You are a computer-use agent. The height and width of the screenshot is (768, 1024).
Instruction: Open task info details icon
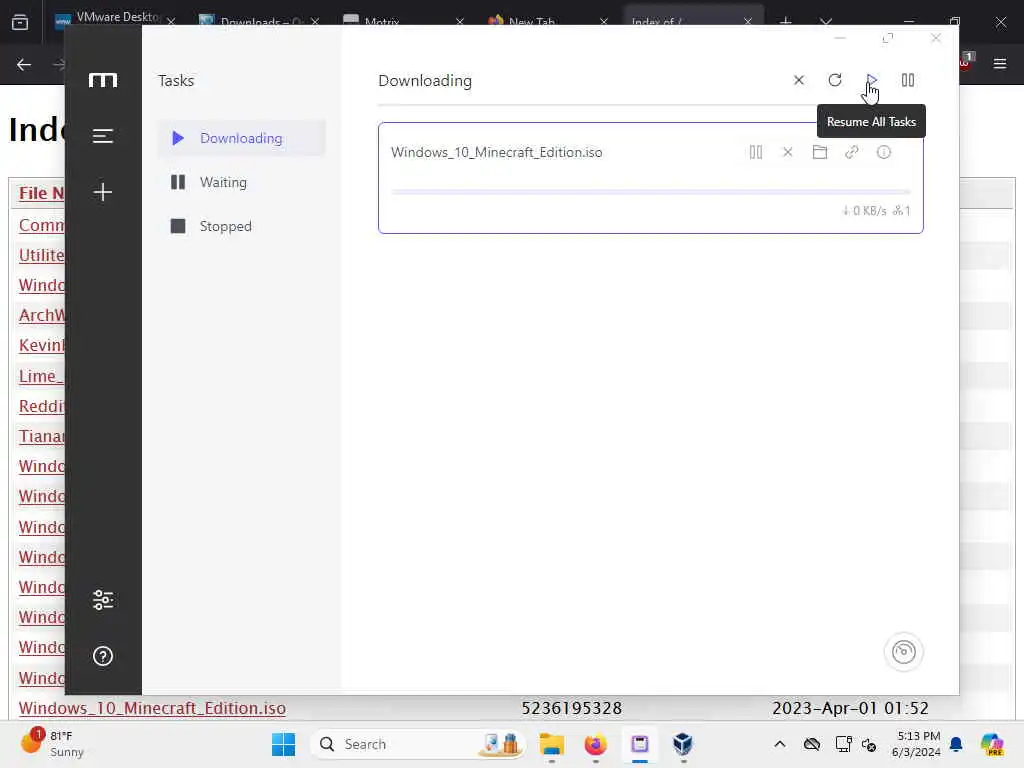[884, 152]
